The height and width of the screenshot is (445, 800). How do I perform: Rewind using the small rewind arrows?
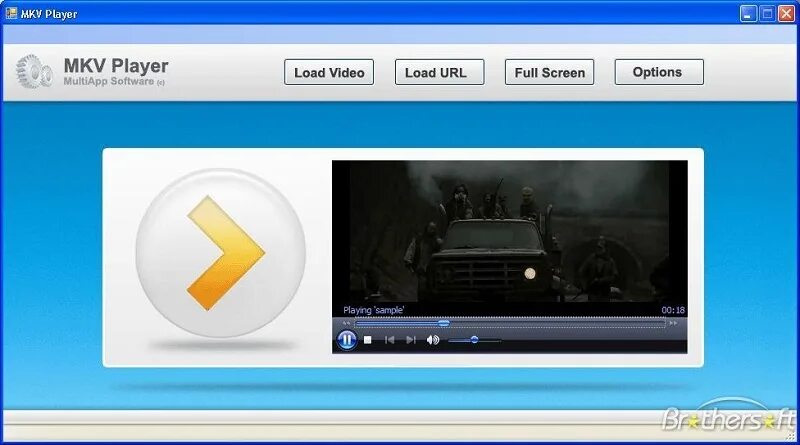347,324
